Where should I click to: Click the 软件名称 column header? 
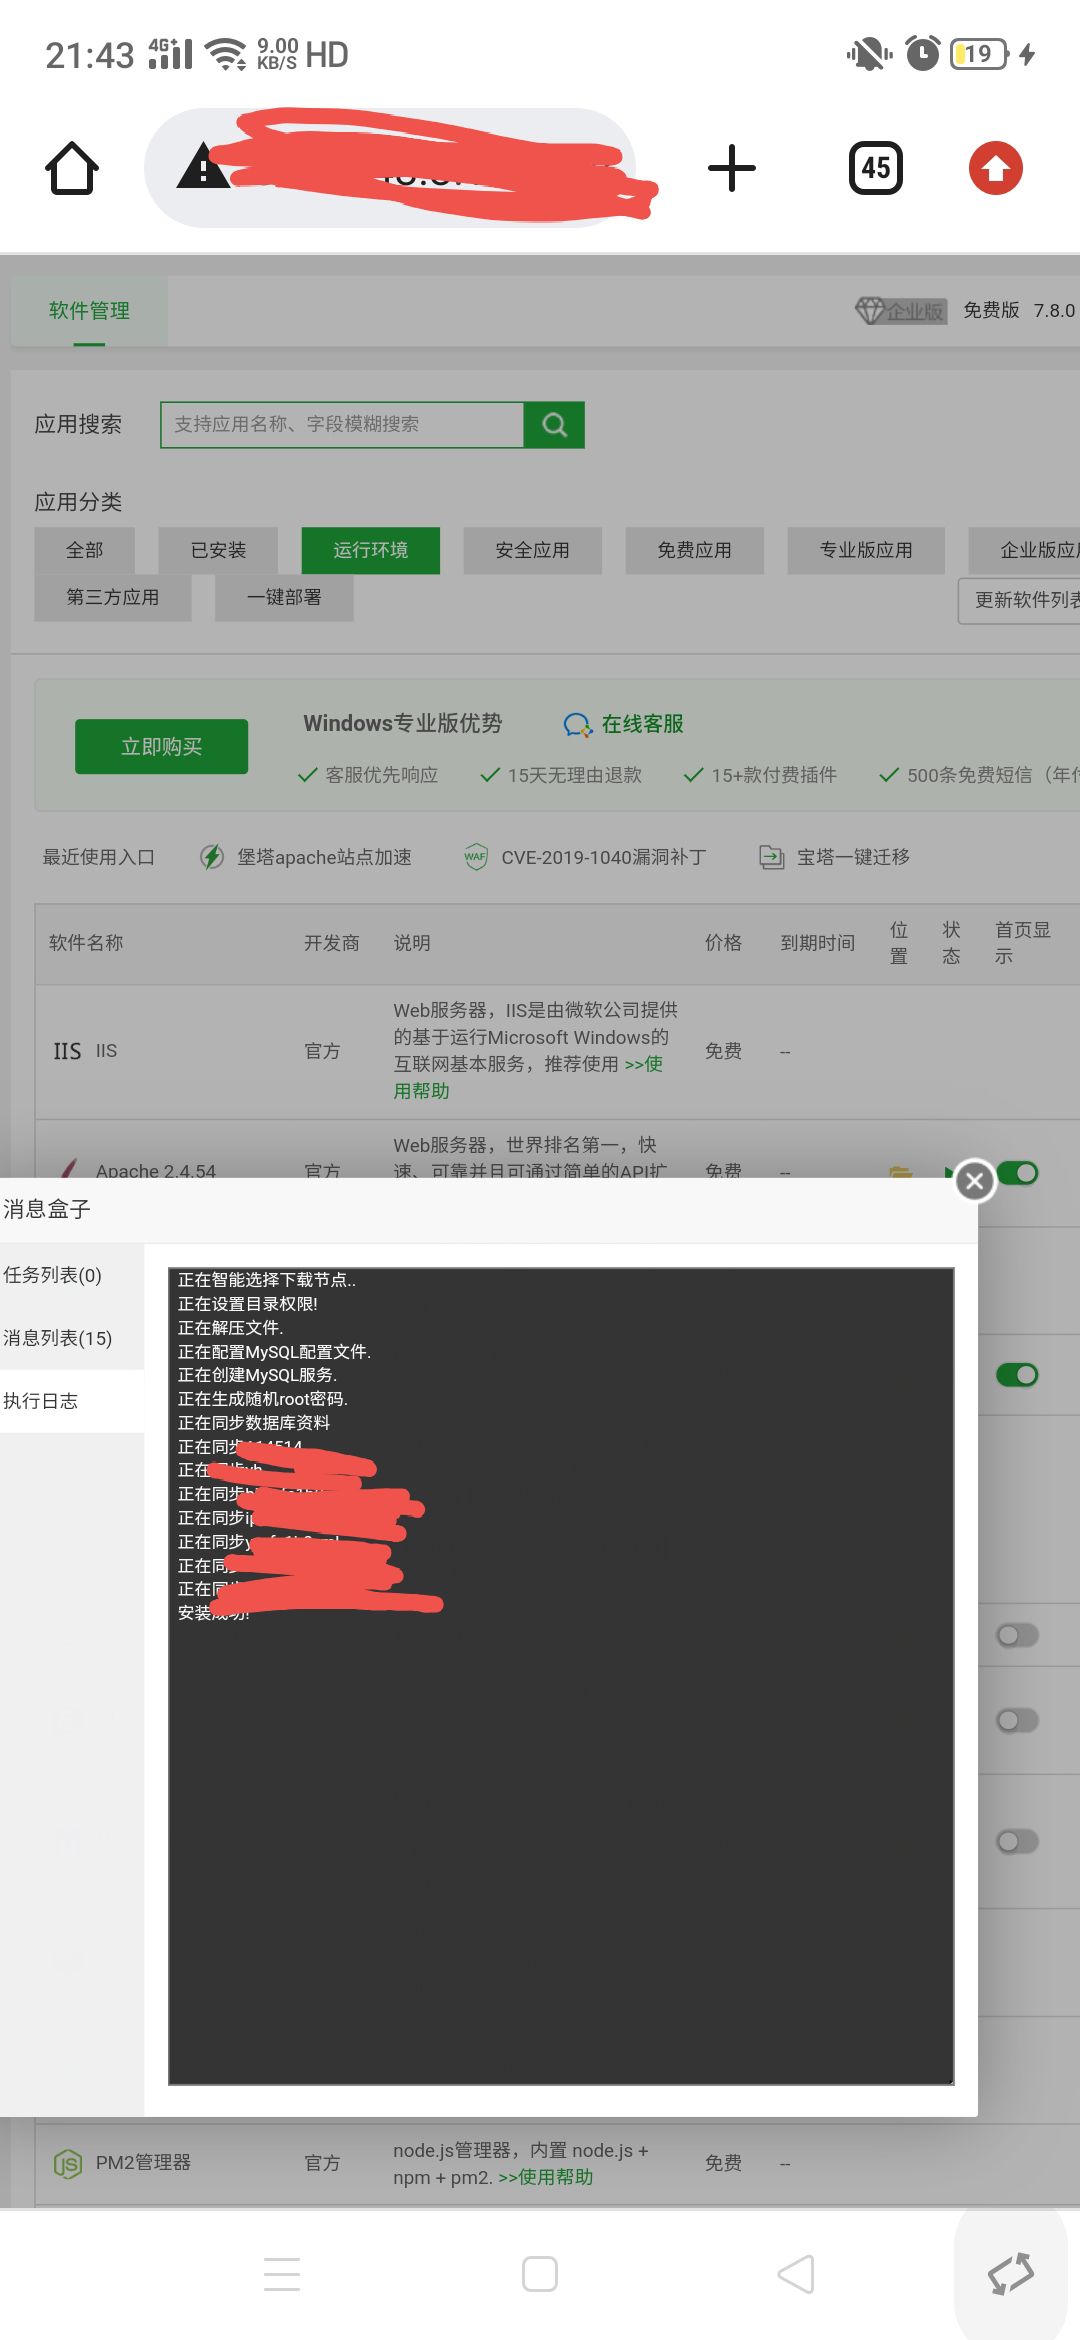coord(86,943)
